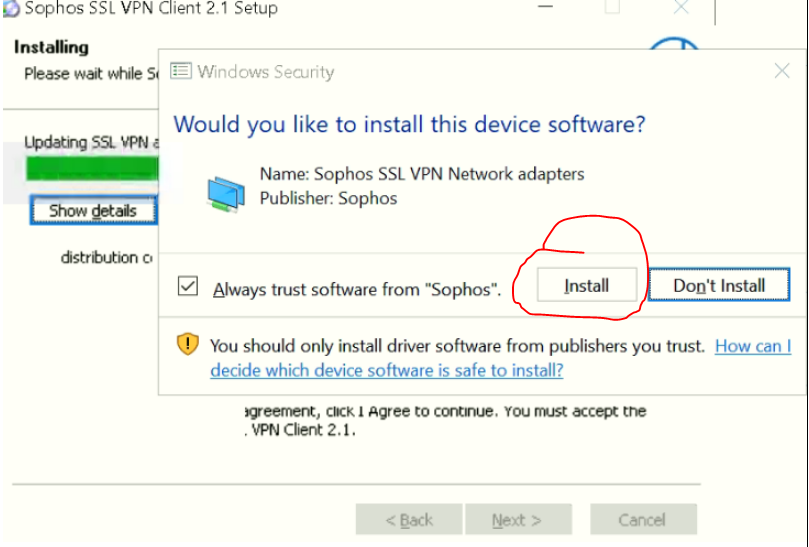
Task: Uncheck Always trust software from Sophos
Action: [187, 287]
